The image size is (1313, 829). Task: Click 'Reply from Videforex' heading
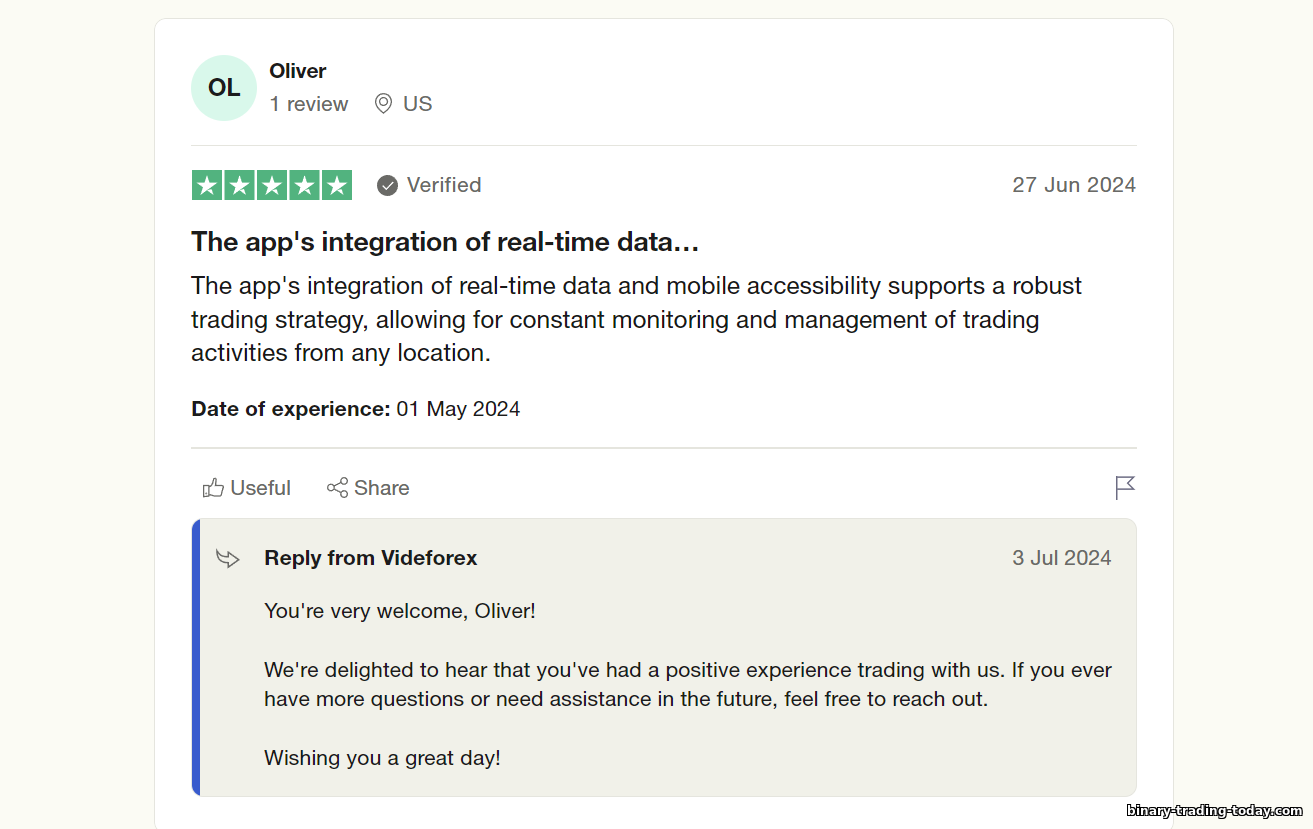coord(371,558)
